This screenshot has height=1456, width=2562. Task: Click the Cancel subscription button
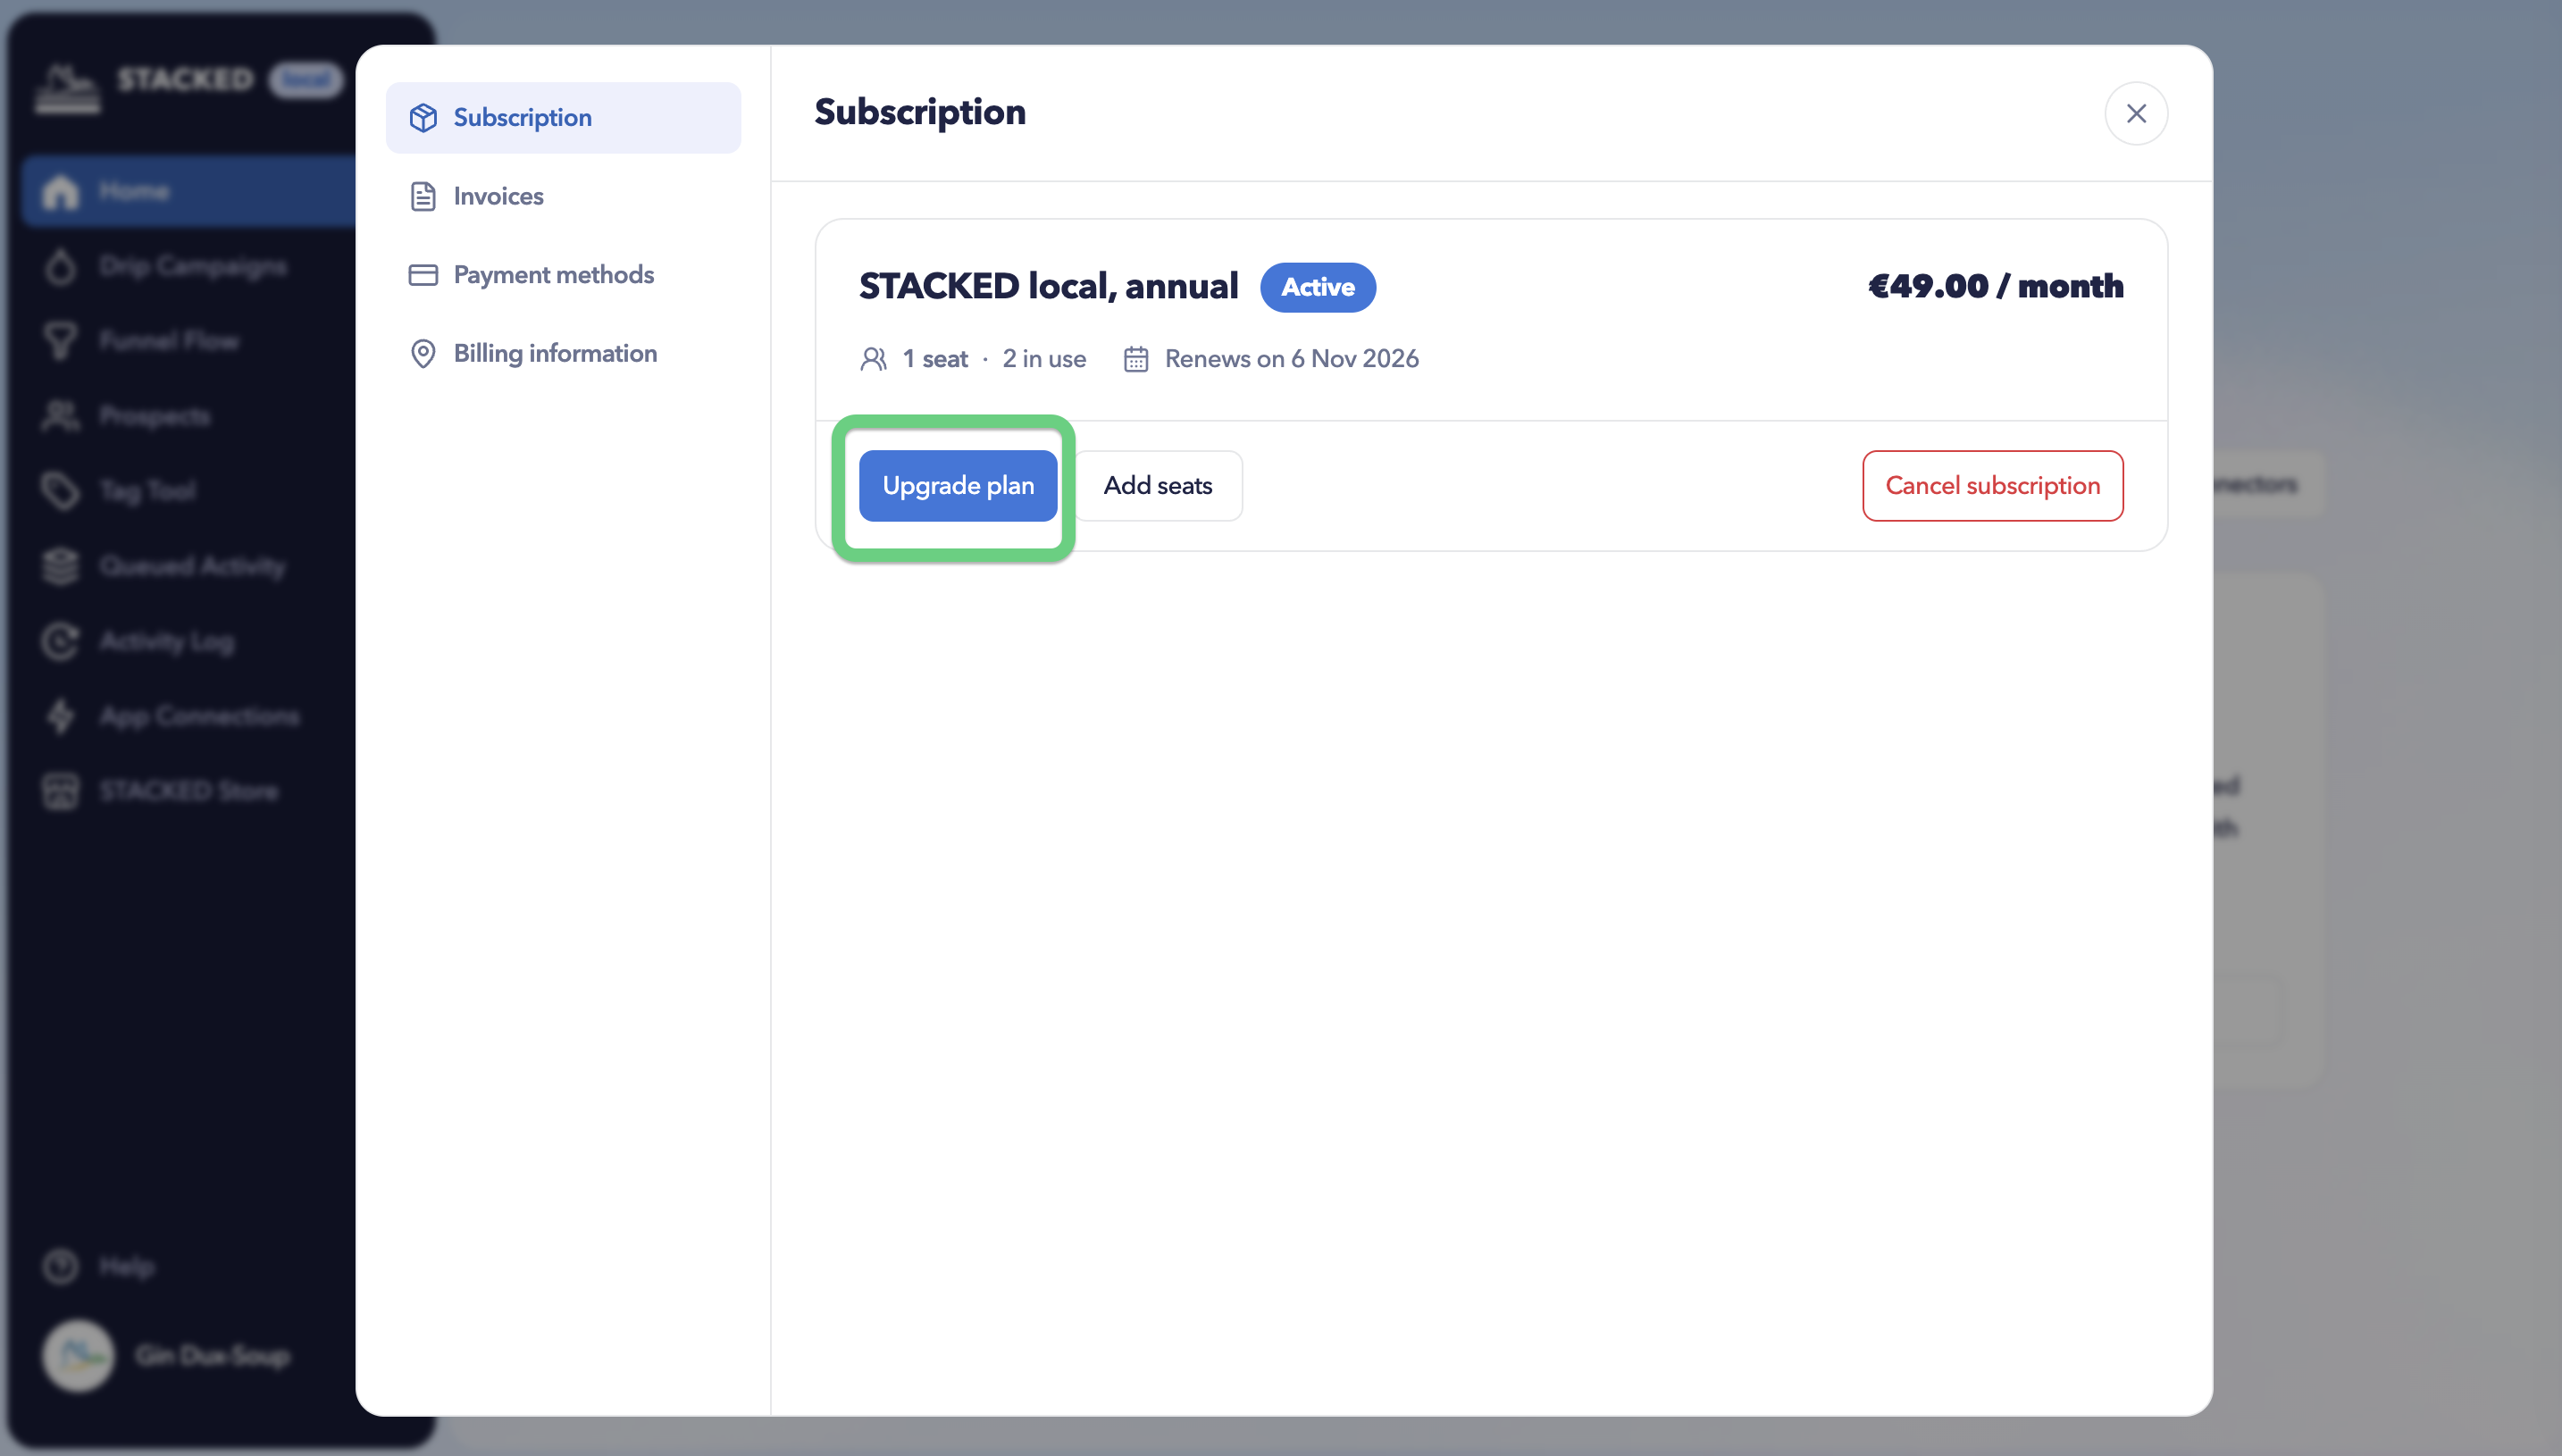pos(1992,486)
